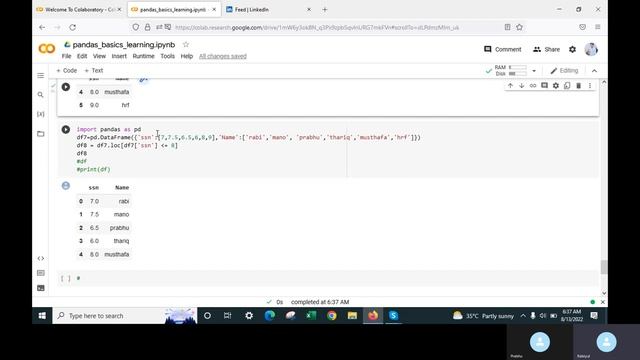Open Firefox application menu
640x360 pixels.
(598, 27)
